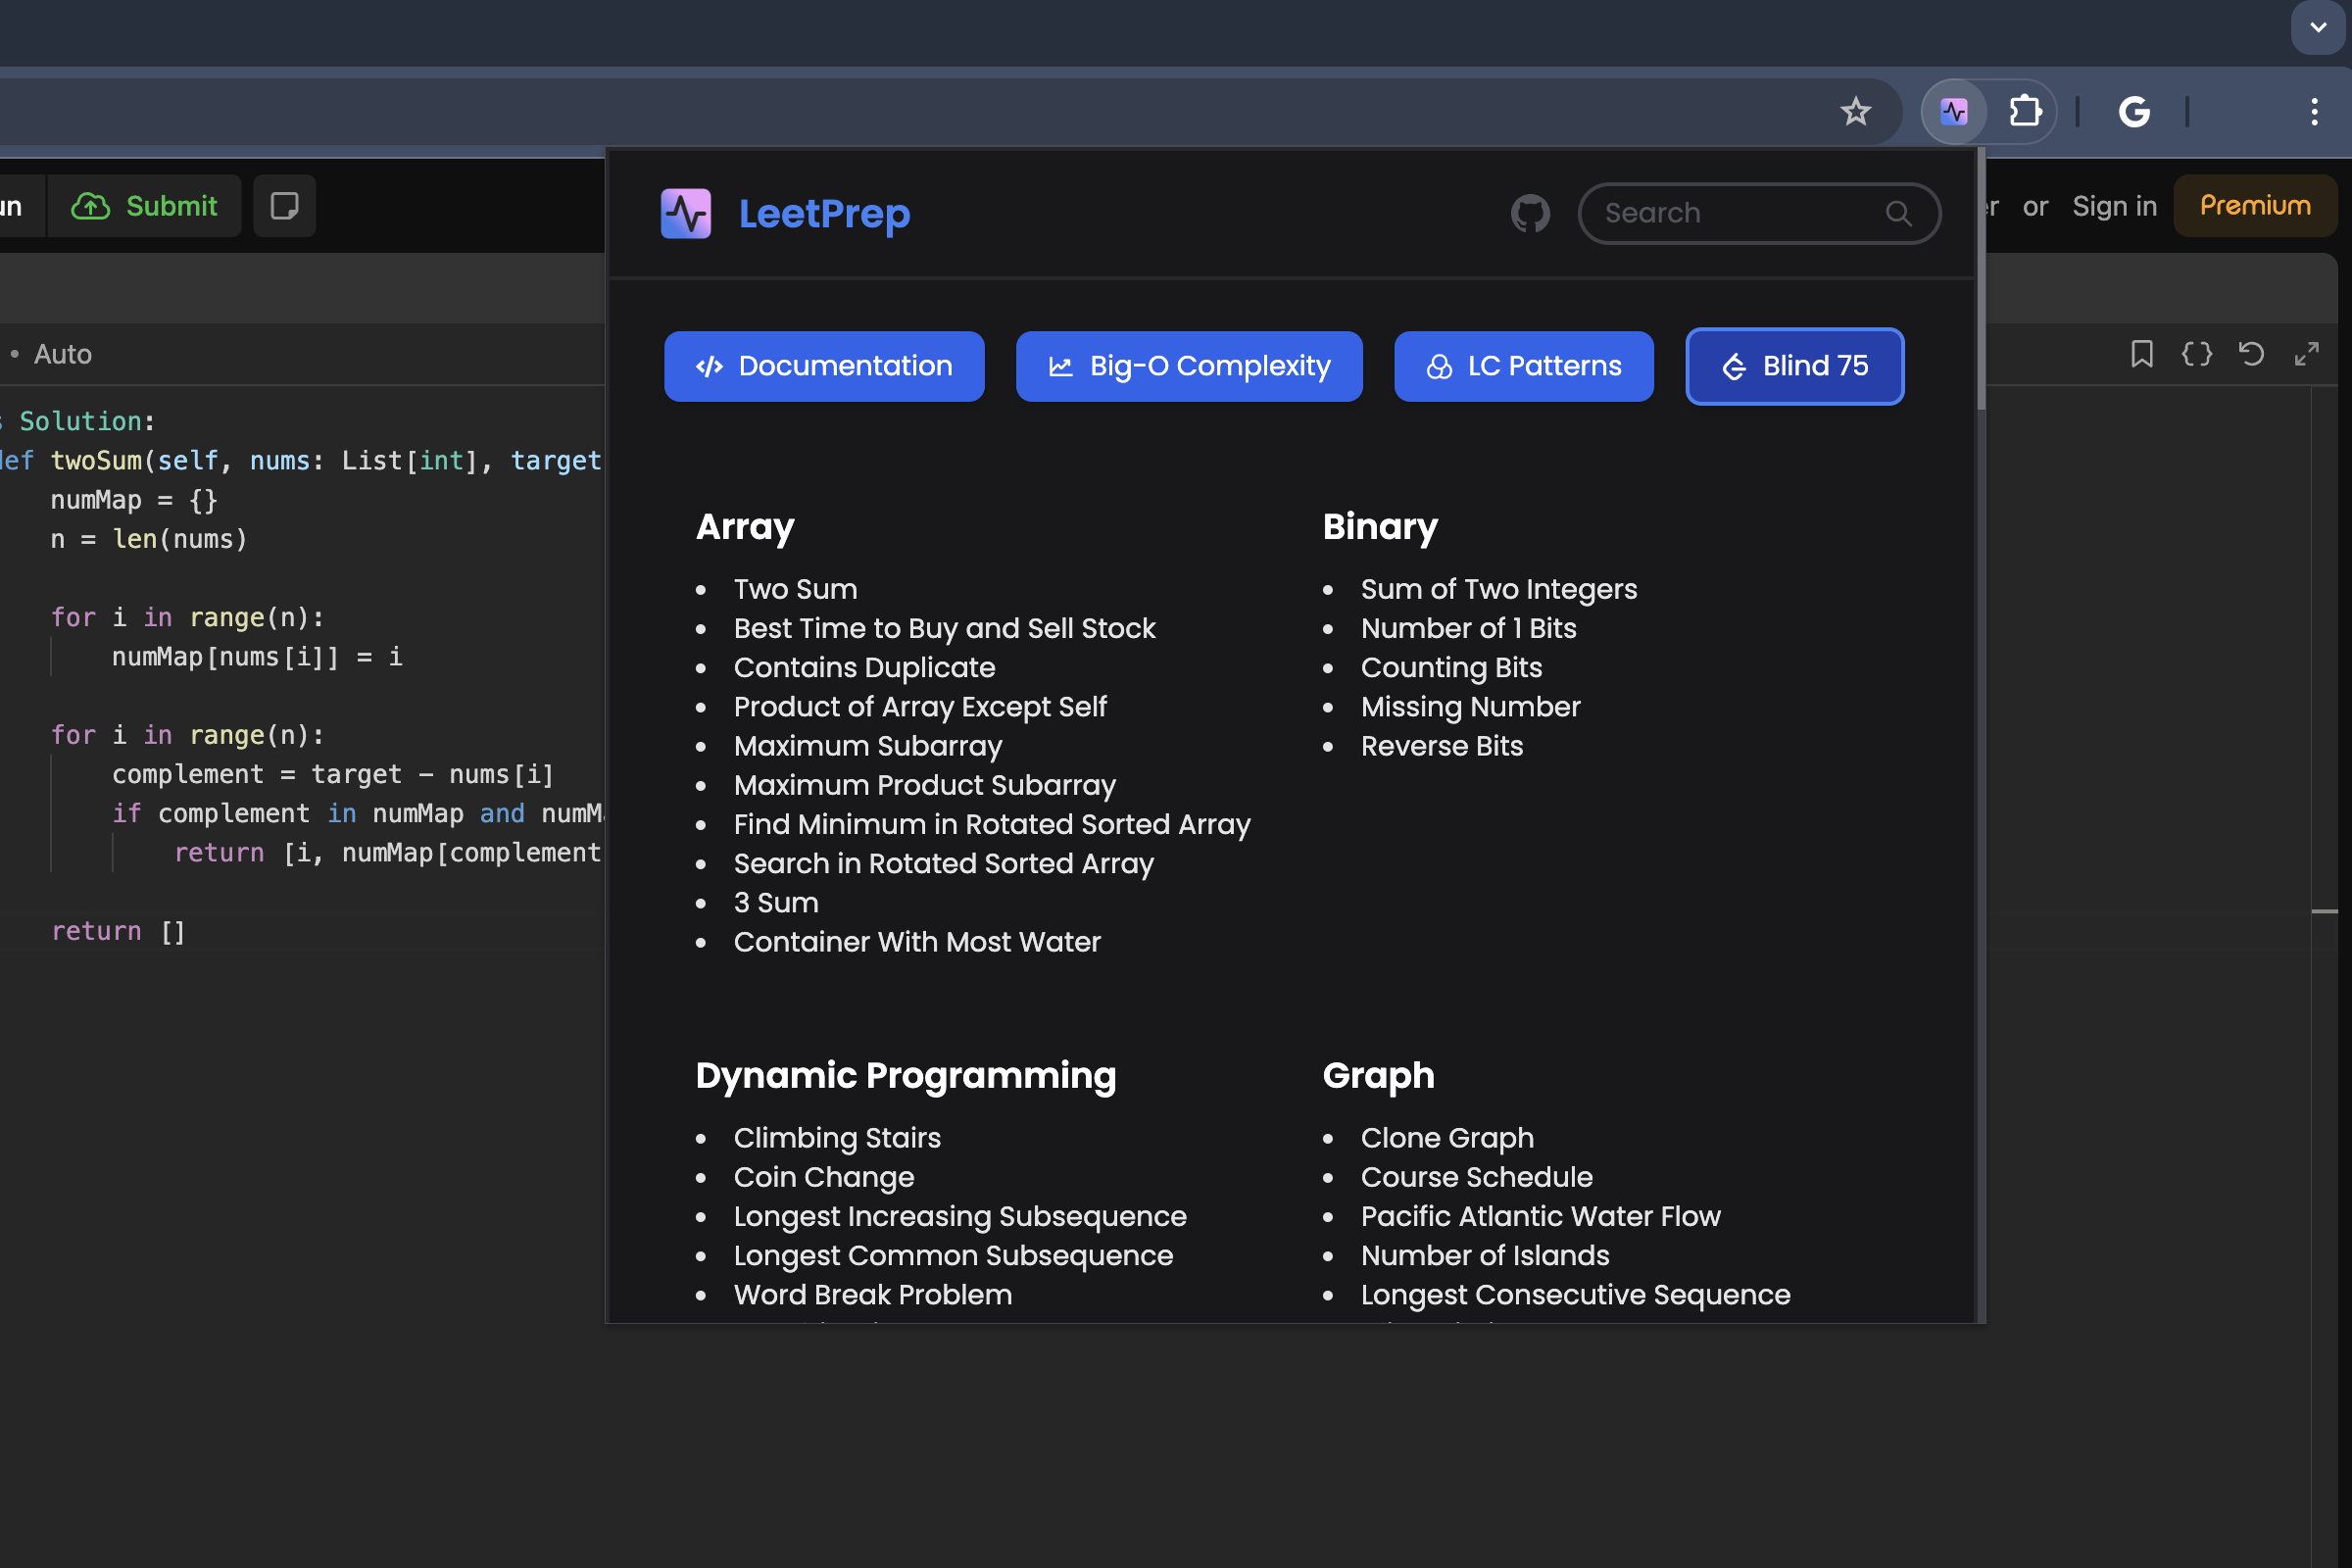Open the Course Schedule problem
Screen dimensions: 2352x1568
pos(1476,1177)
